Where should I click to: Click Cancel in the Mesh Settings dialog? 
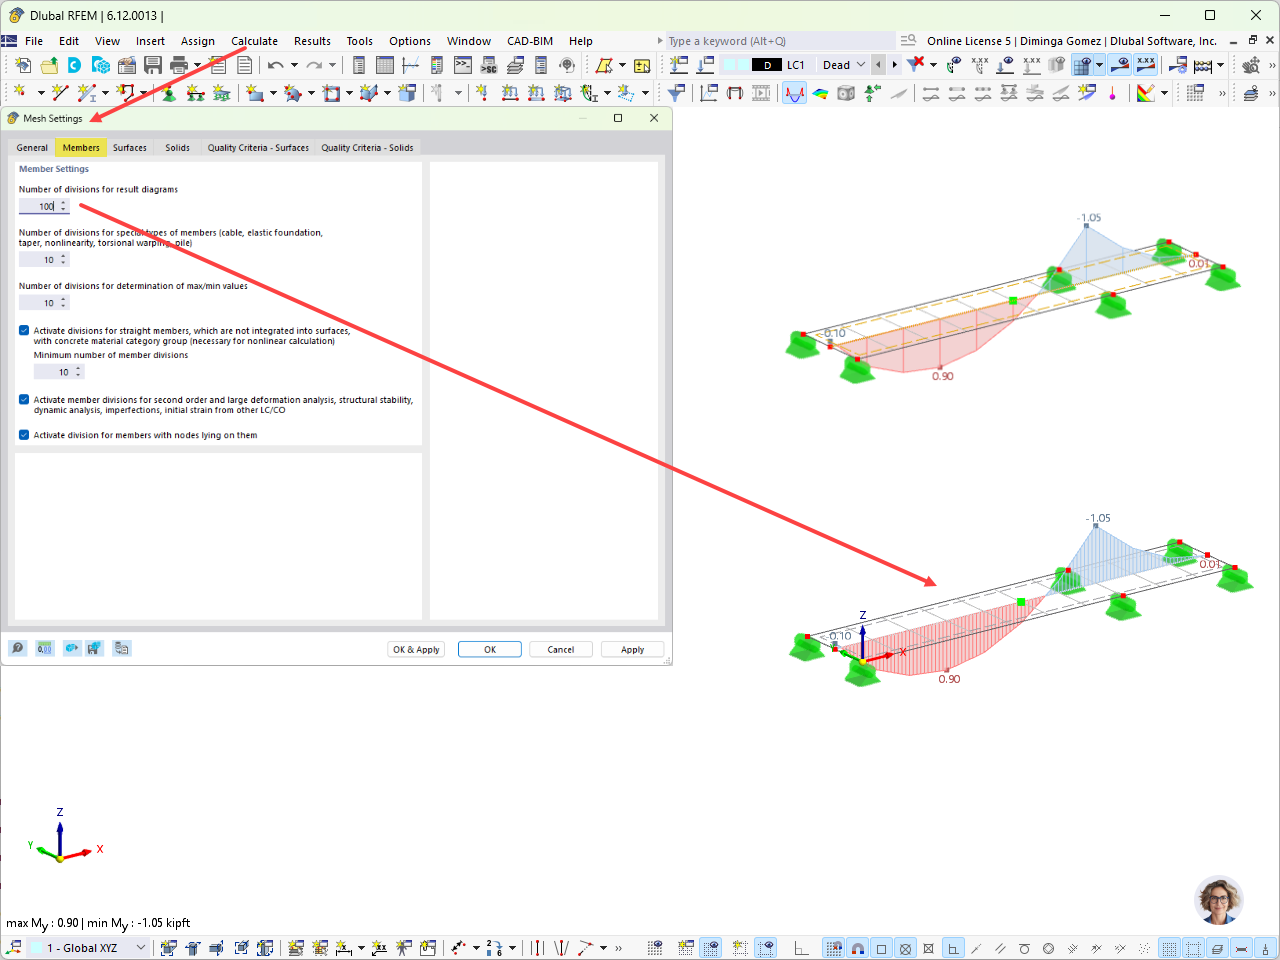560,648
